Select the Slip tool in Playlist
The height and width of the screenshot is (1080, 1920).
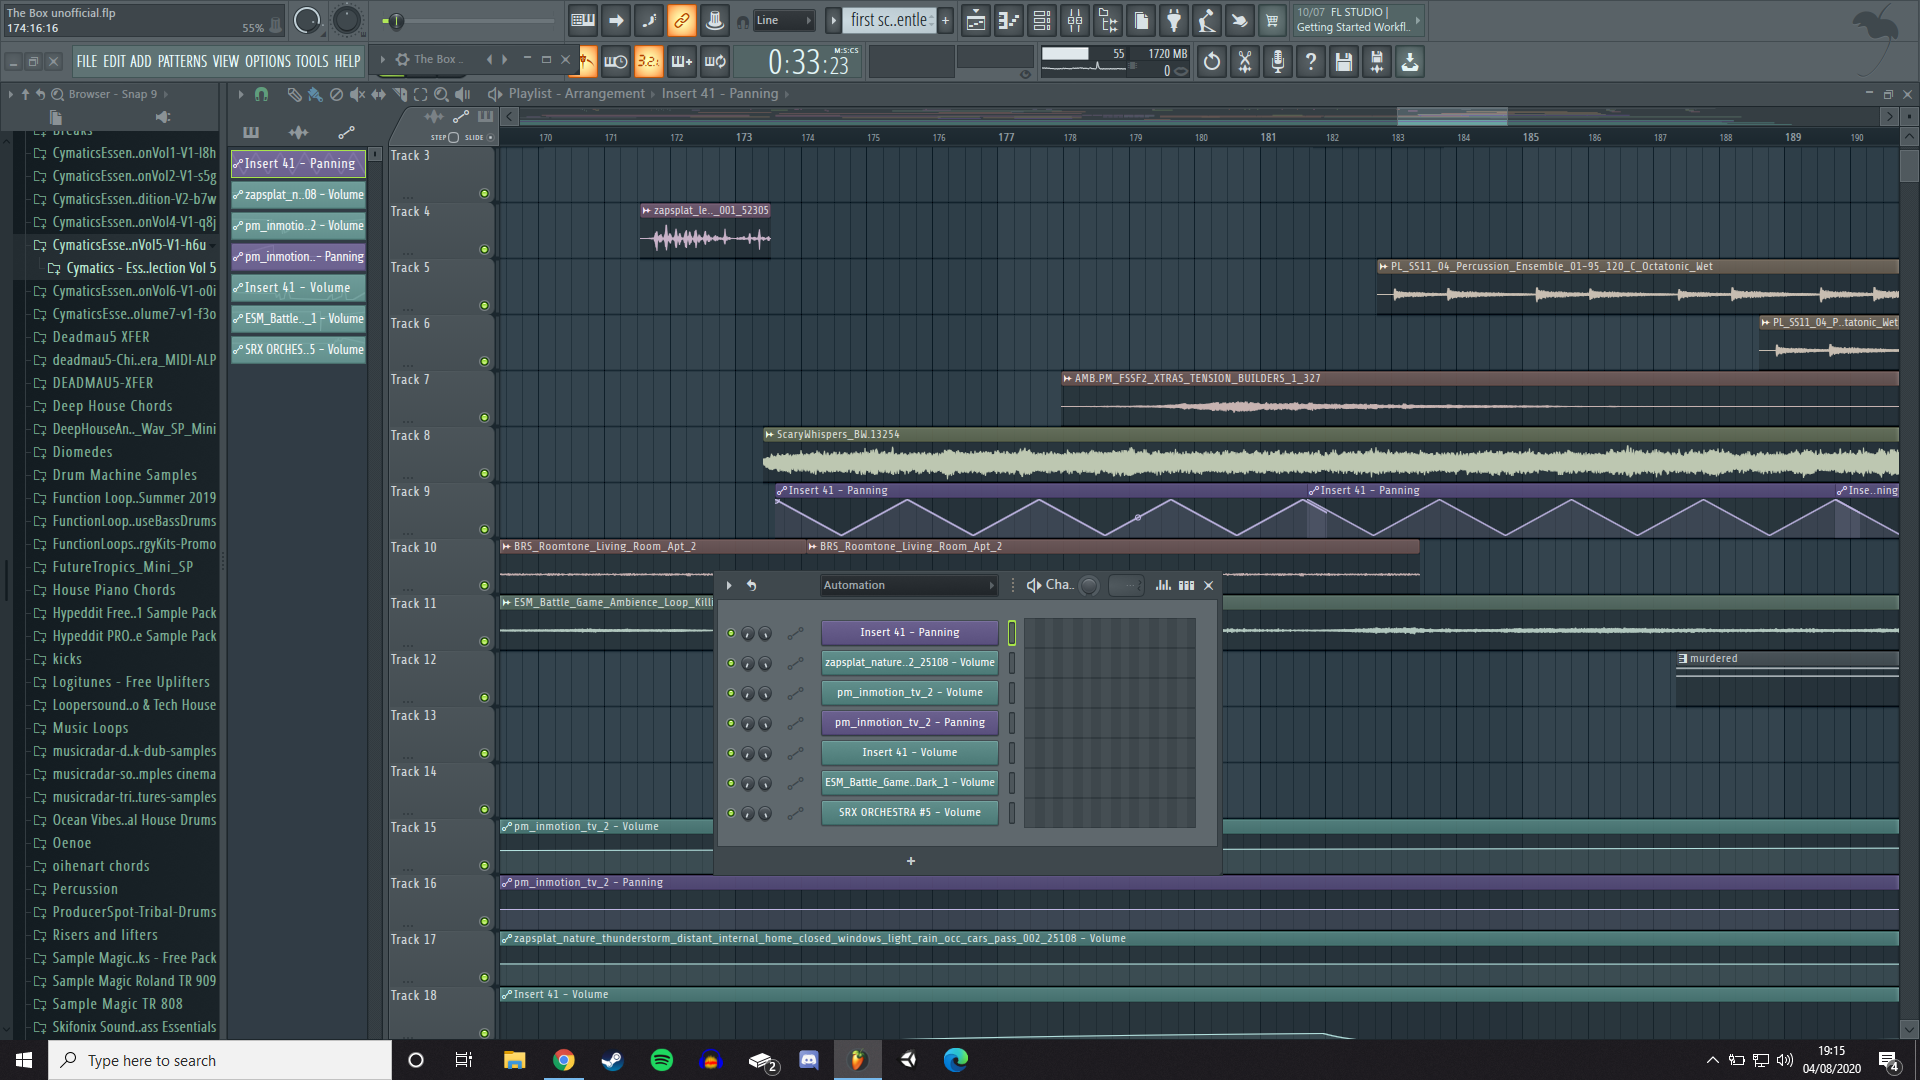coord(378,94)
